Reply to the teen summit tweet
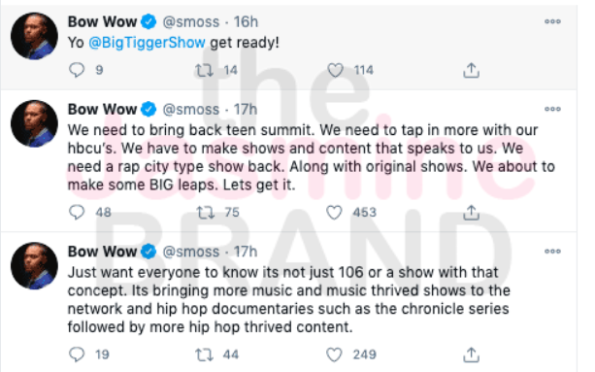Screen dimensions: 595x372 pyautogui.click(x=77, y=212)
